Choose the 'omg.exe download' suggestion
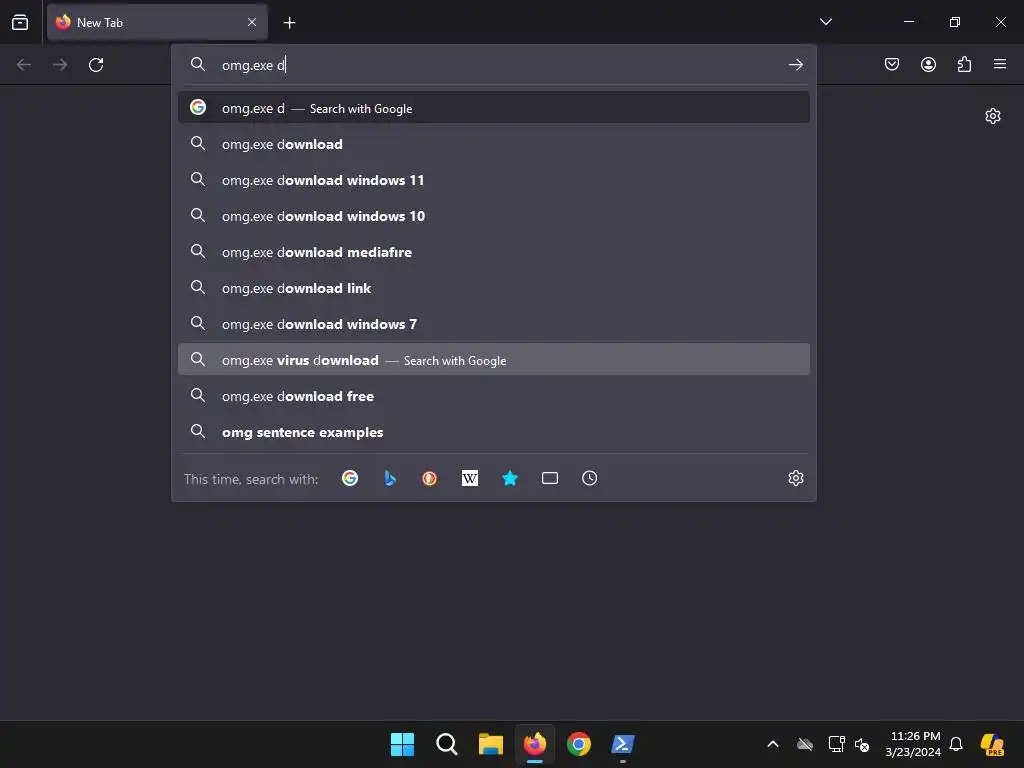This screenshot has height=768, width=1024. click(x=494, y=144)
